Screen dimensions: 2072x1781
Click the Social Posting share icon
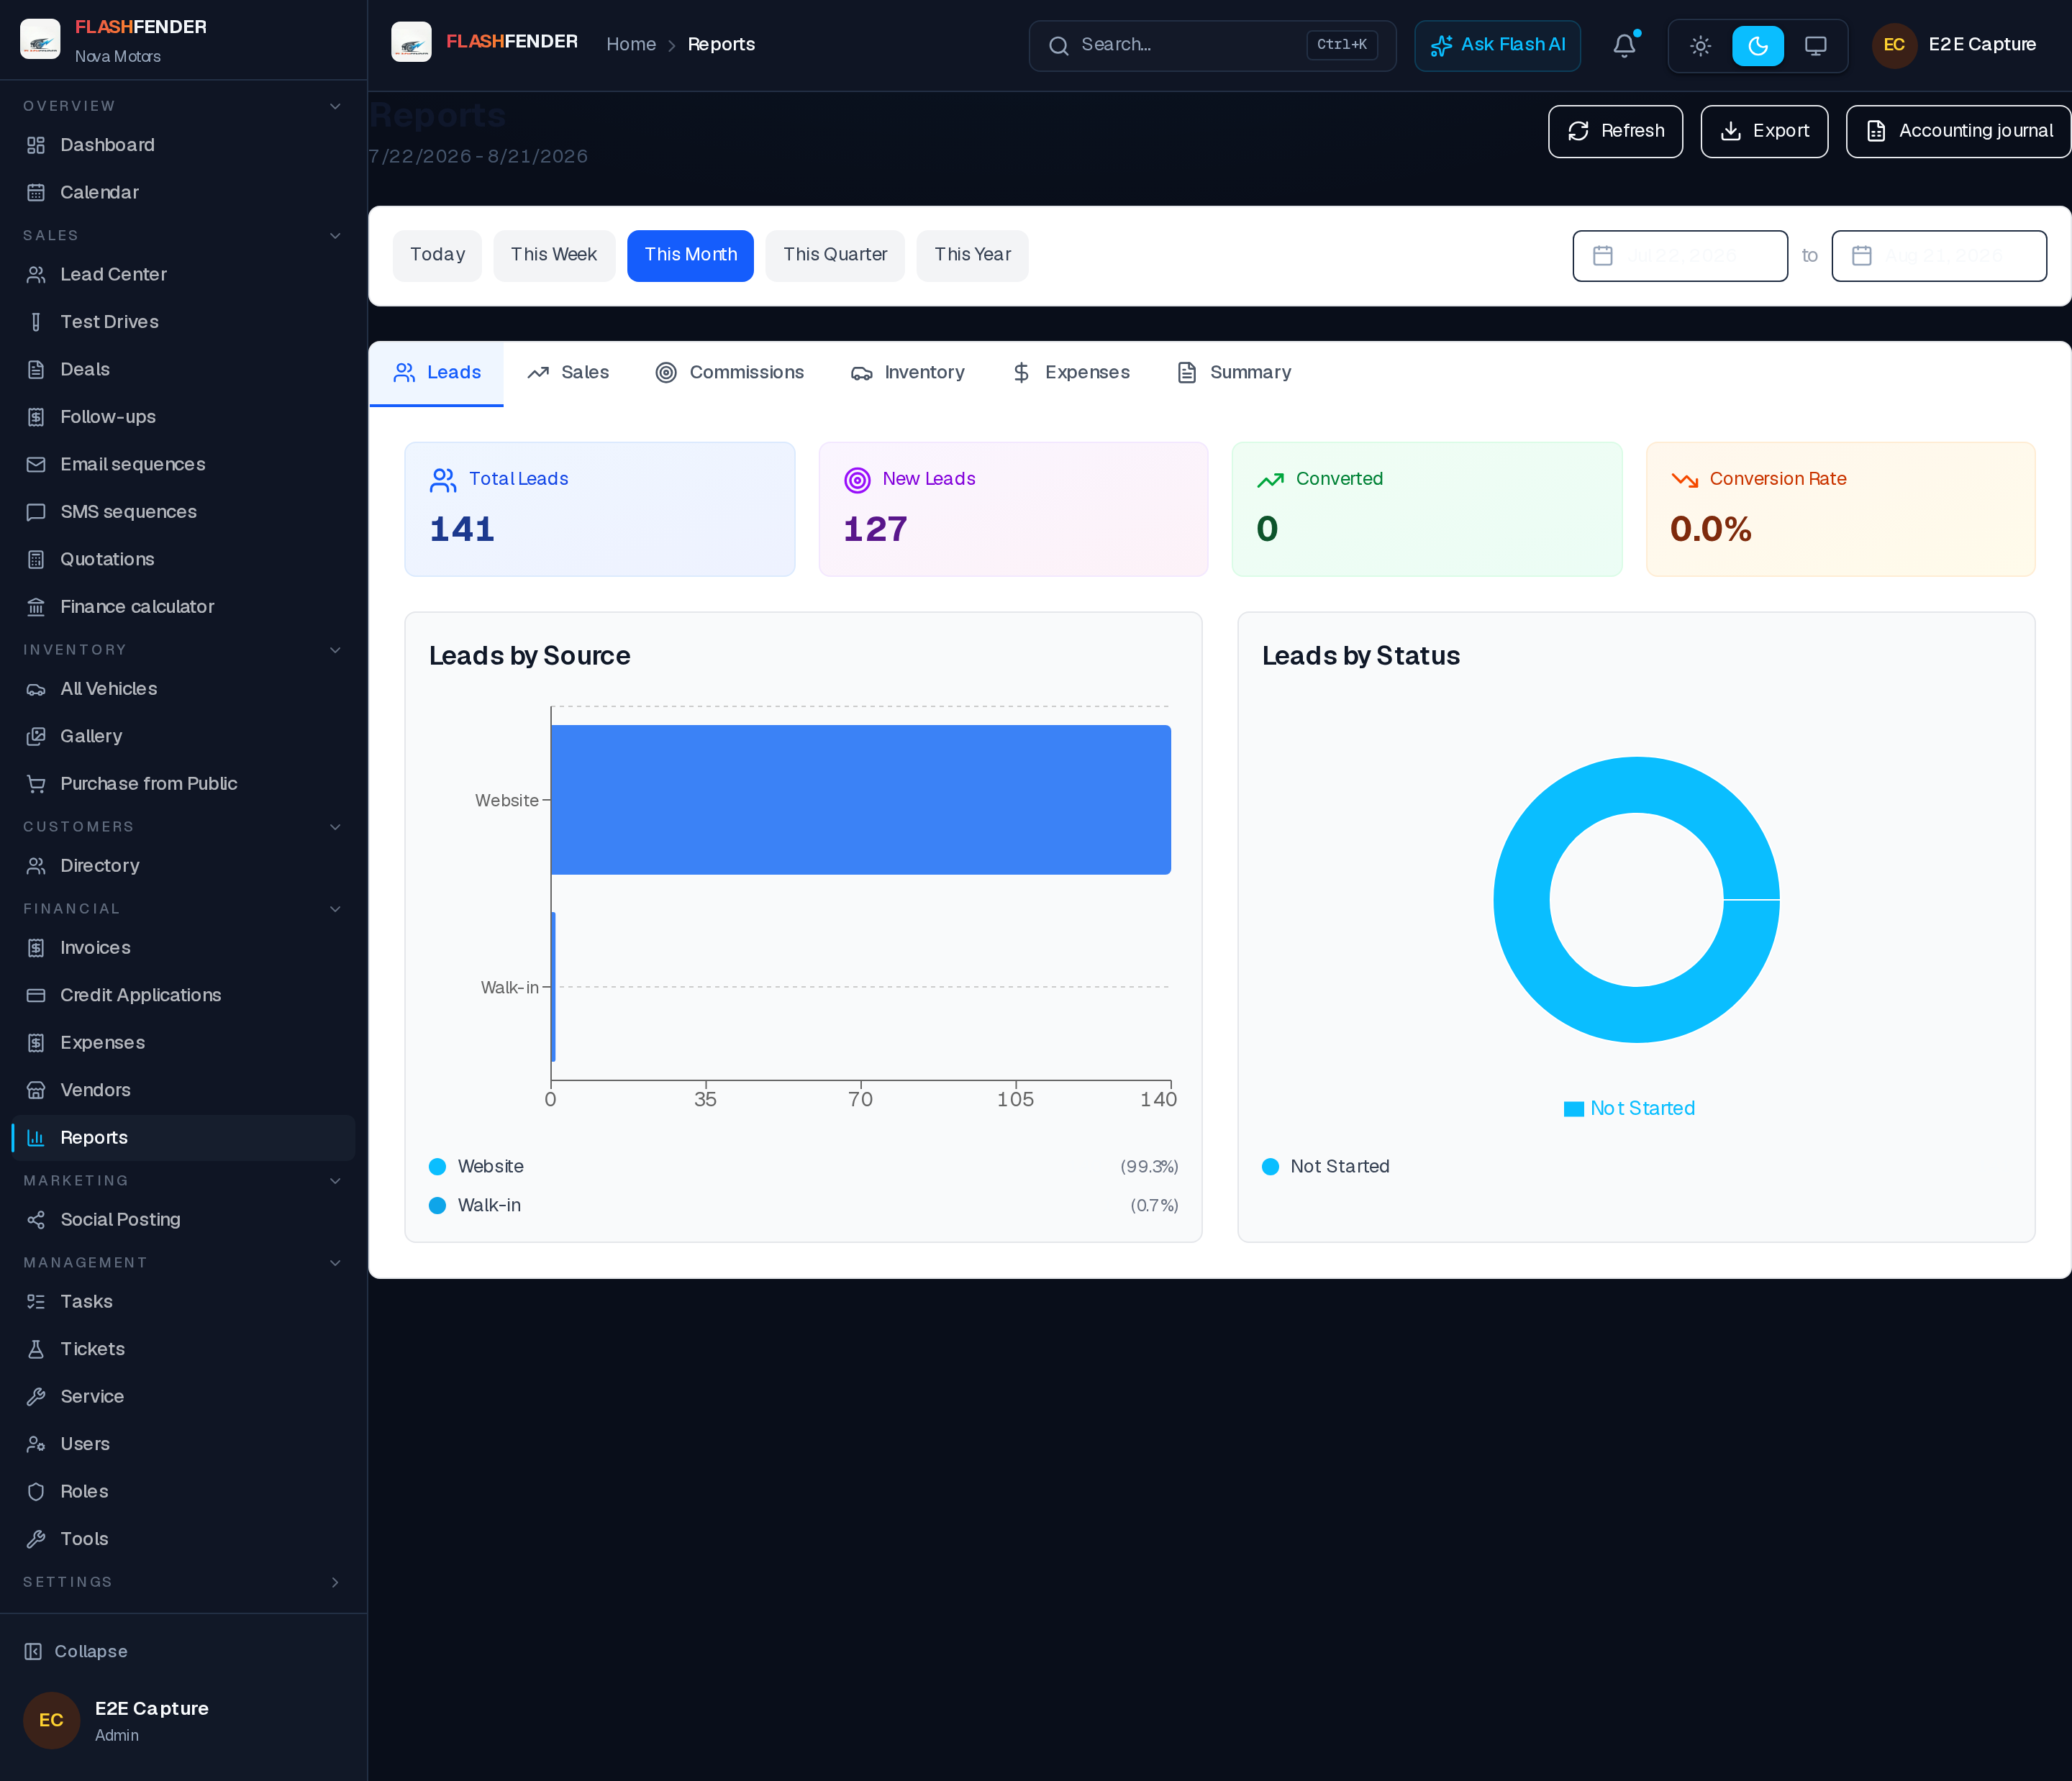36,1220
